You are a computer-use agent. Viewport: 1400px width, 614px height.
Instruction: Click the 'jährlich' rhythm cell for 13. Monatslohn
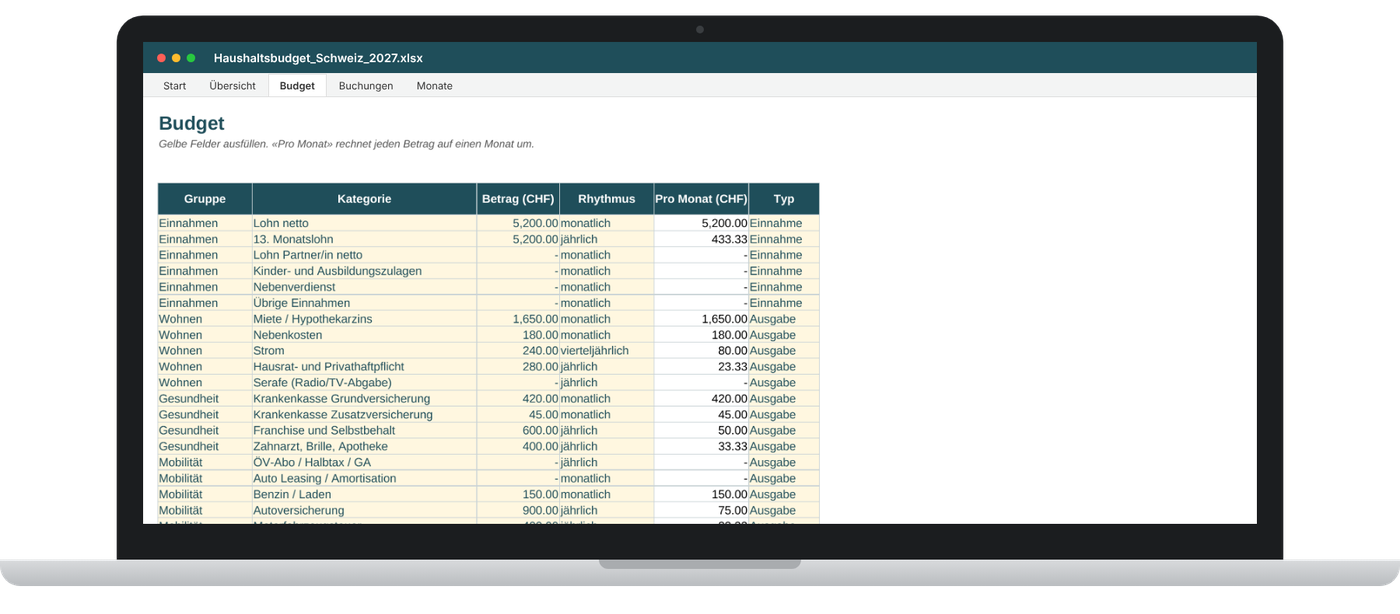[607, 239]
